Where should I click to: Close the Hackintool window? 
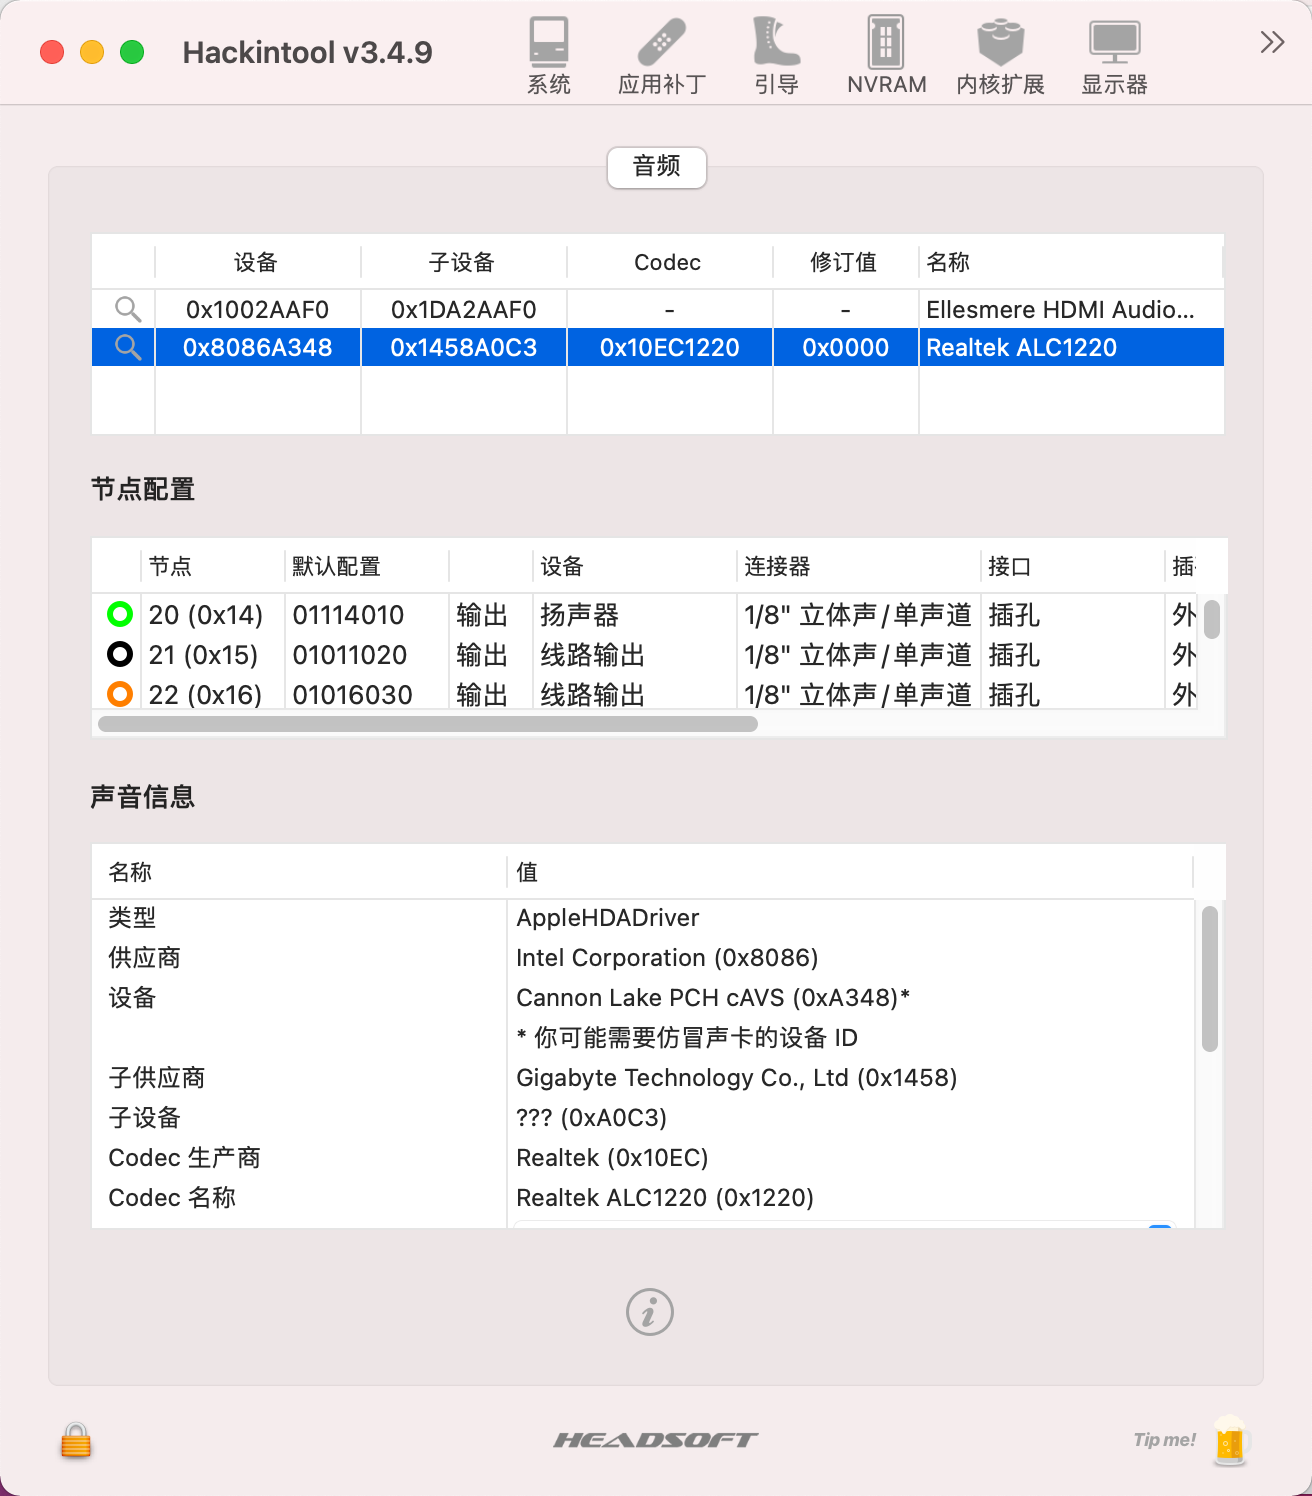coord(52,52)
